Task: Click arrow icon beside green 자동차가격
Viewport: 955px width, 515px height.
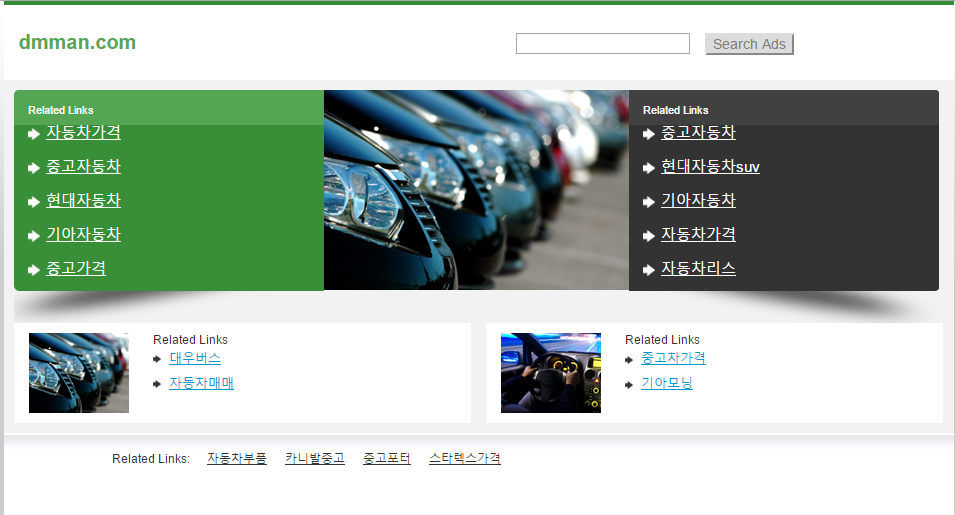Action: [33, 134]
